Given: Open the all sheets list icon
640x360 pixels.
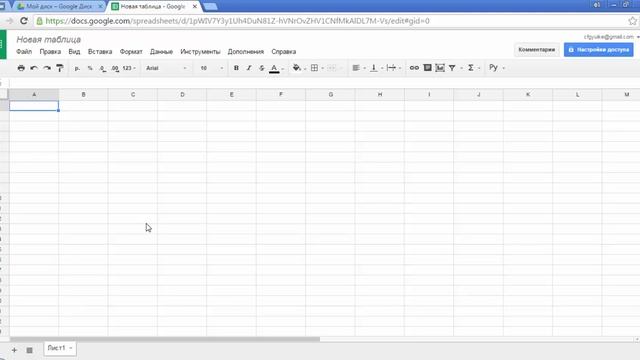Looking at the screenshot, I should (x=29, y=350).
